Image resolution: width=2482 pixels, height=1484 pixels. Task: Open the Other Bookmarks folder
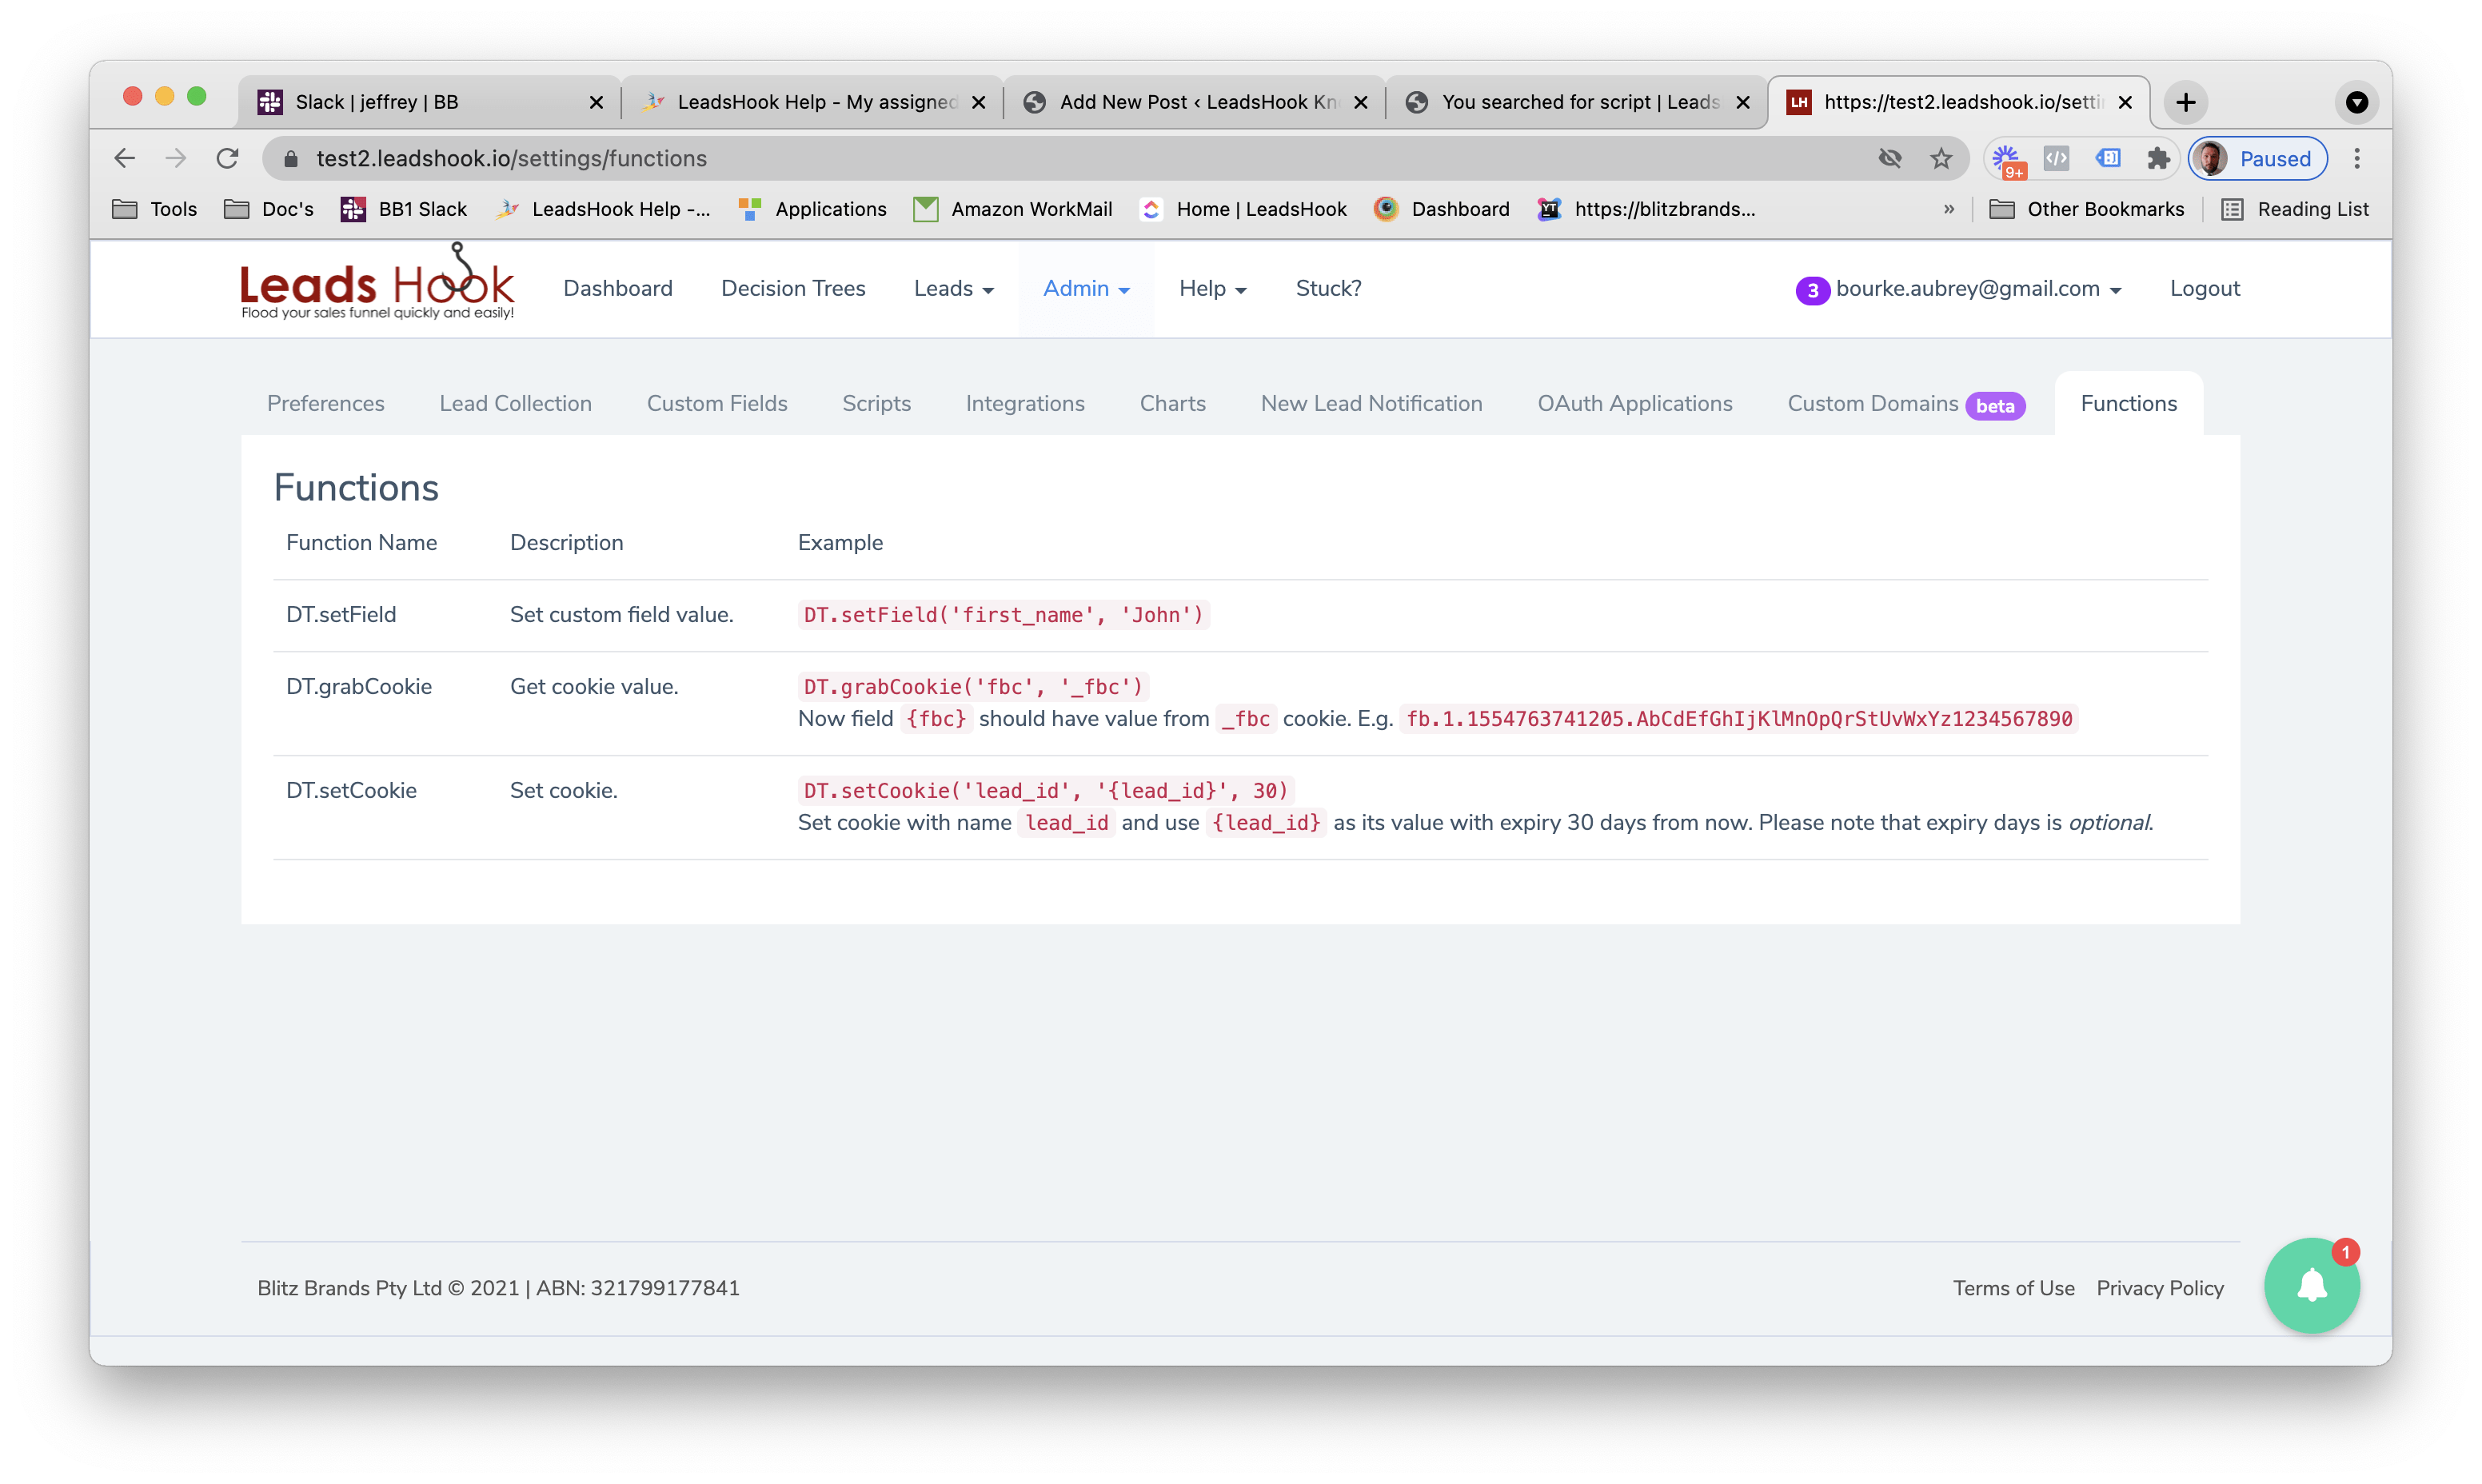(2087, 209)
